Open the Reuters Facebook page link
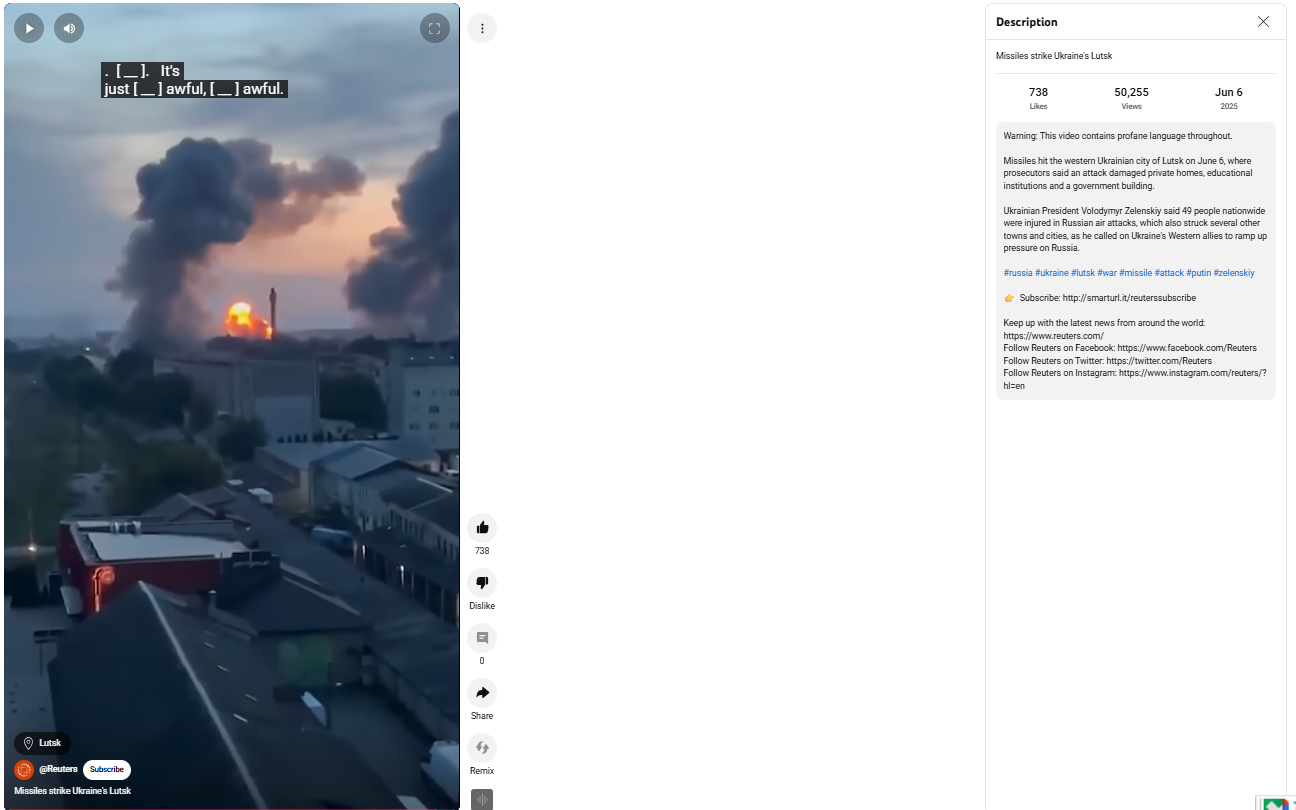Image resolution: width=1296 pixels, height=810 pixels. pos(1195,348)
